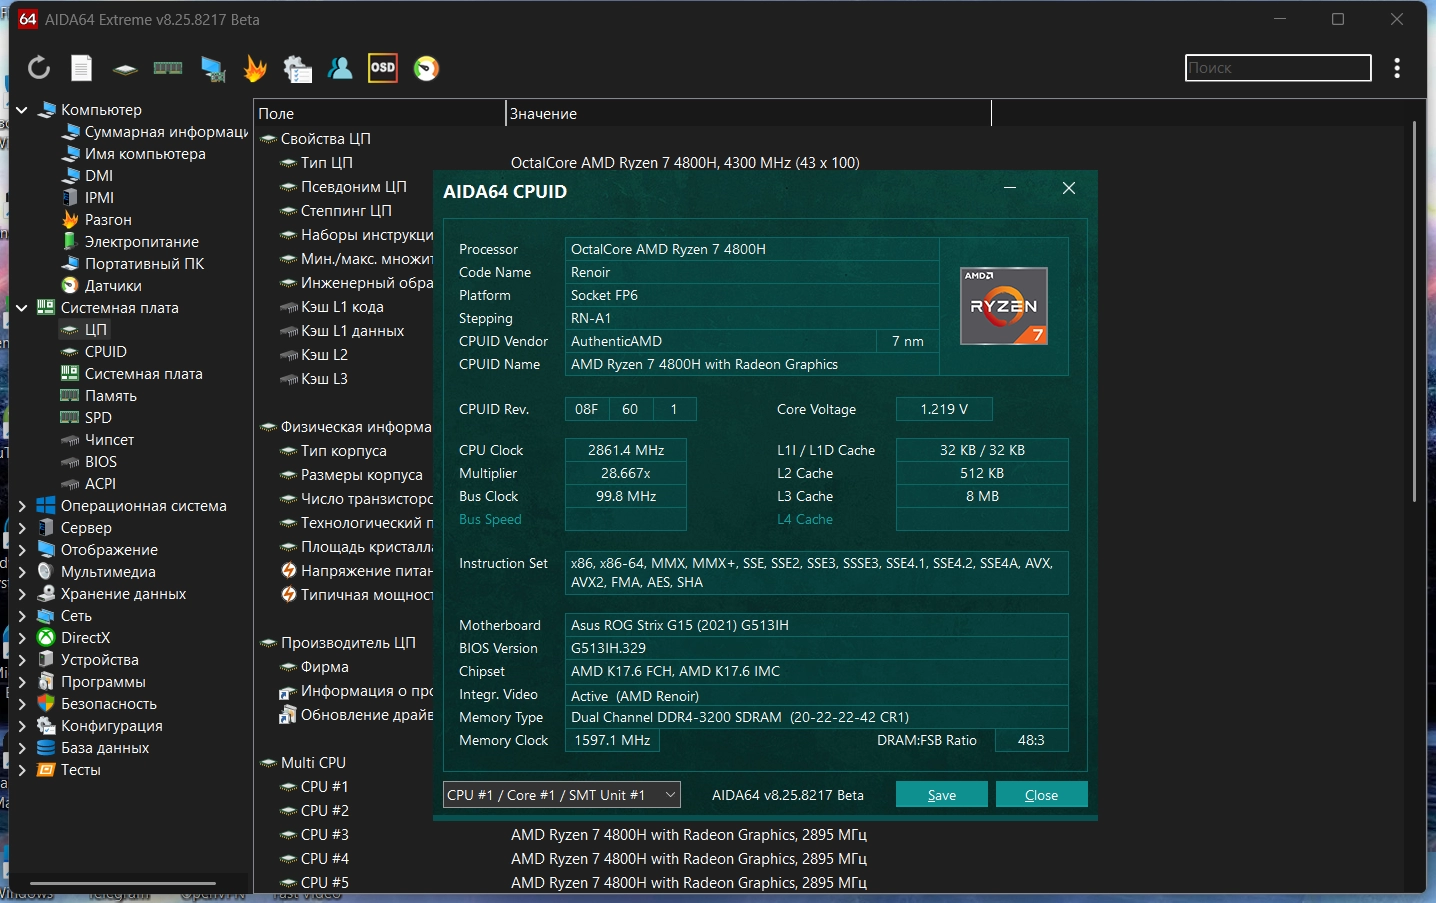Open the memory benchmark RAM icon
The width and height of the screenshot is (1436, 903).
pos(168,68)
